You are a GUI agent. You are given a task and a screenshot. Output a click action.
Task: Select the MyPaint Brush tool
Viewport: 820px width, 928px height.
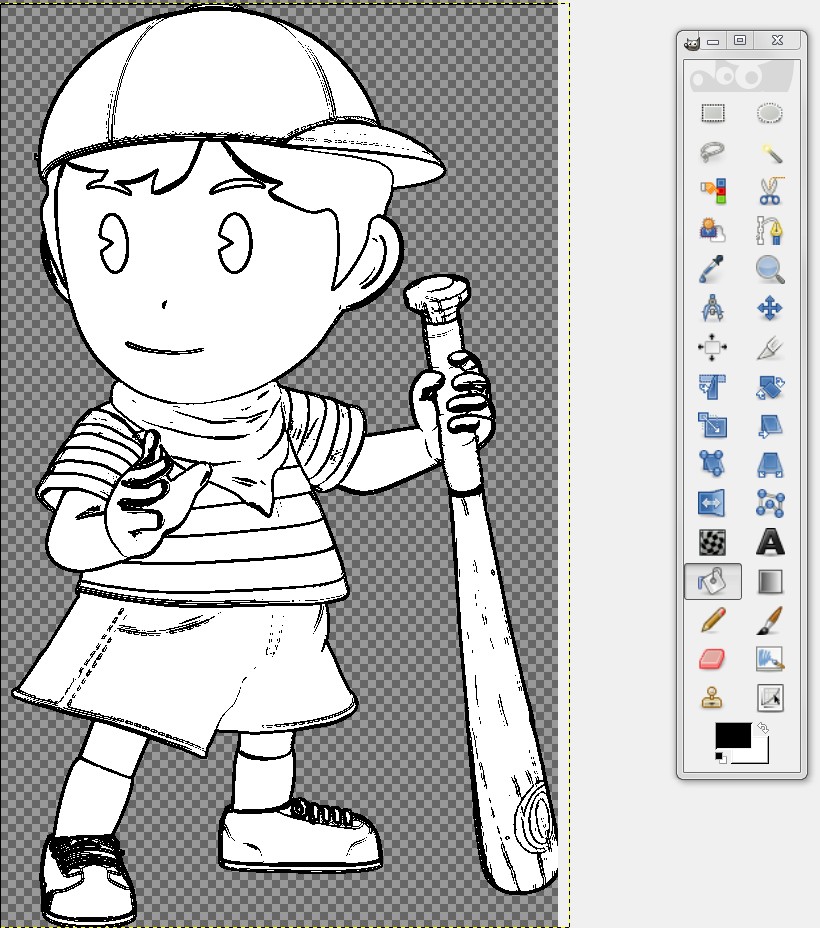[769, 659]
